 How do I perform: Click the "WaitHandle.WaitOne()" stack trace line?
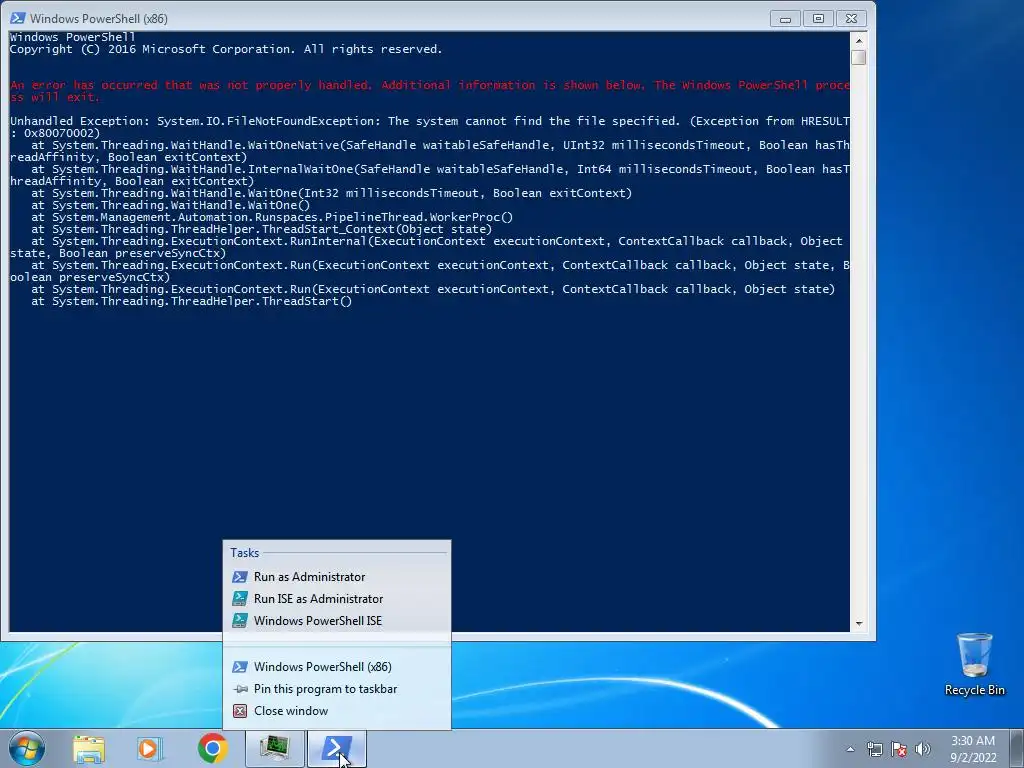[170, 205]
